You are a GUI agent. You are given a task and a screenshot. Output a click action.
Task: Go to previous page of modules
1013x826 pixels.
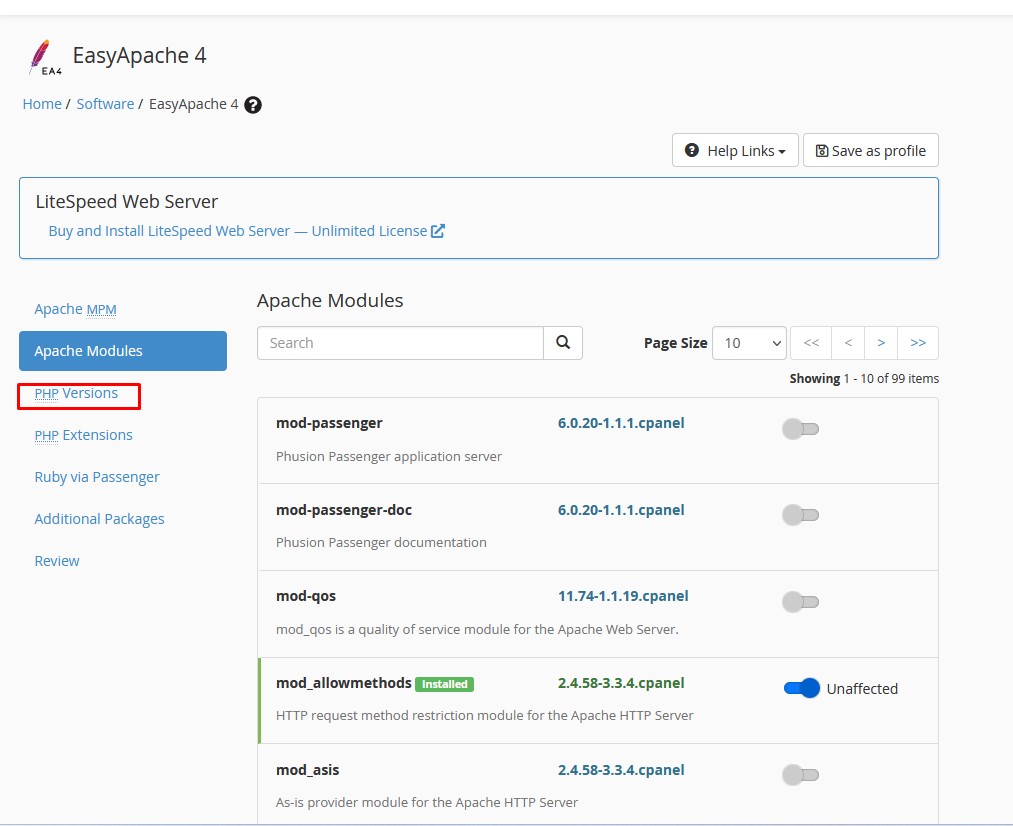coord(849,343)
